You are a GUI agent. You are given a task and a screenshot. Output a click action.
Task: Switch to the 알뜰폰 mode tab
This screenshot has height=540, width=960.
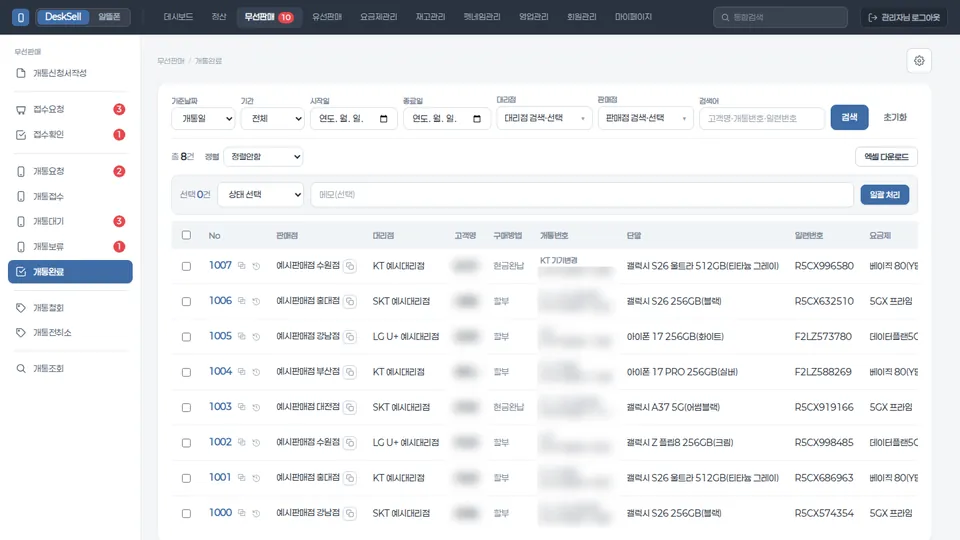pyautogui.click(x=109, y=17)
